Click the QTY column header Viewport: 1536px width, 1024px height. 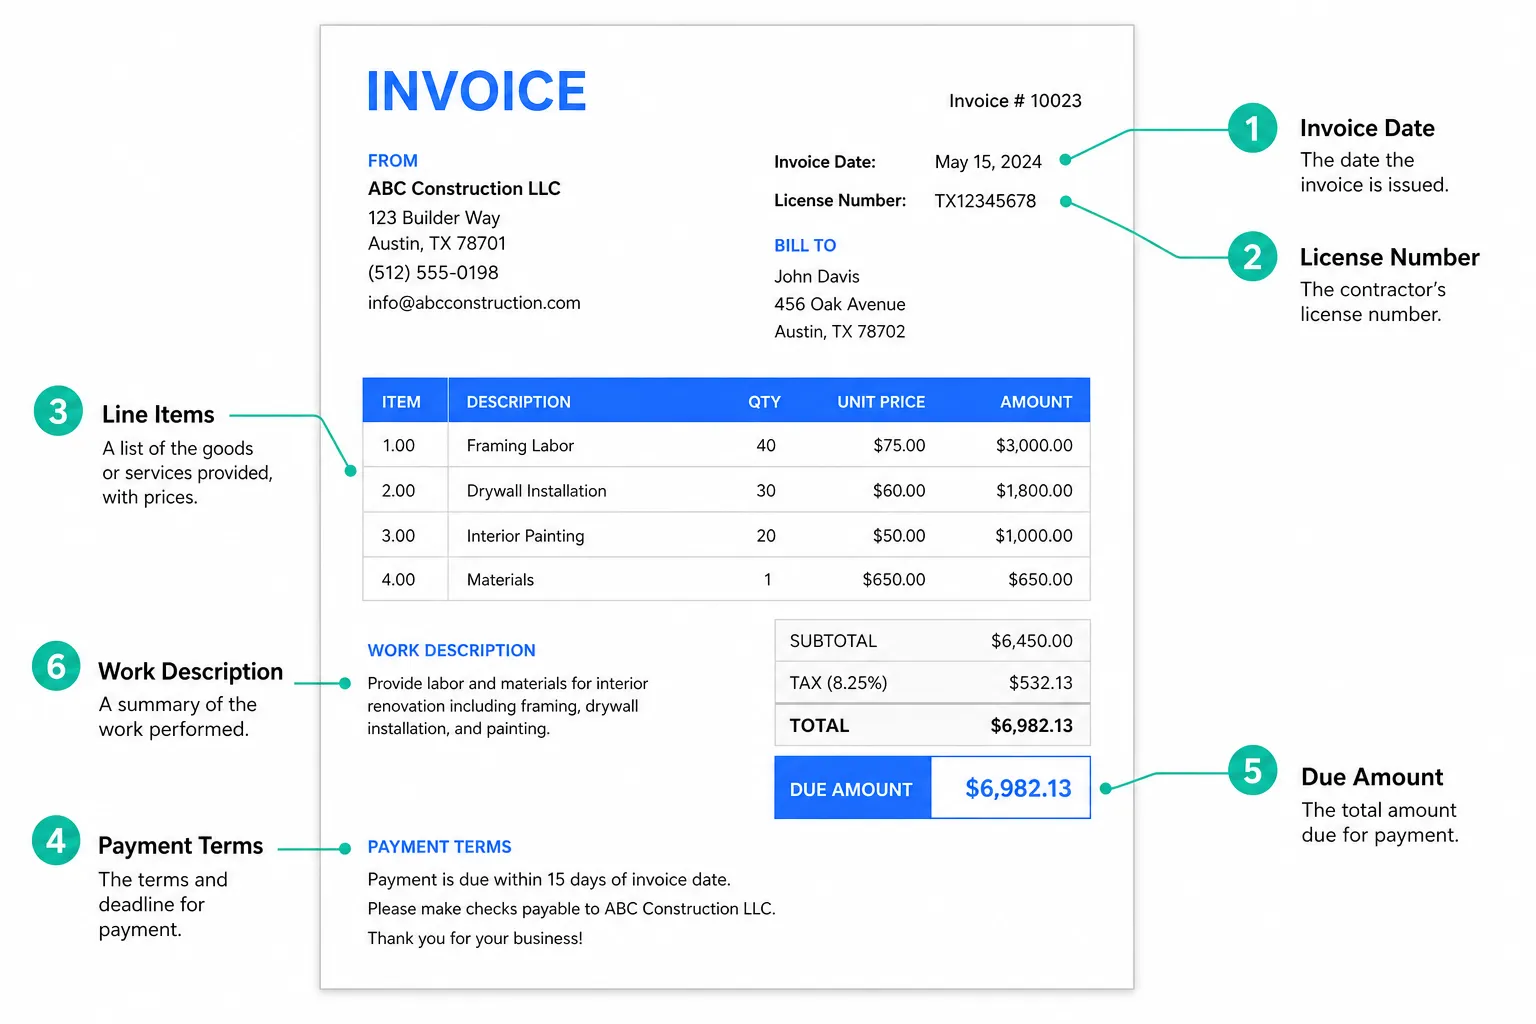click(764, 402)
